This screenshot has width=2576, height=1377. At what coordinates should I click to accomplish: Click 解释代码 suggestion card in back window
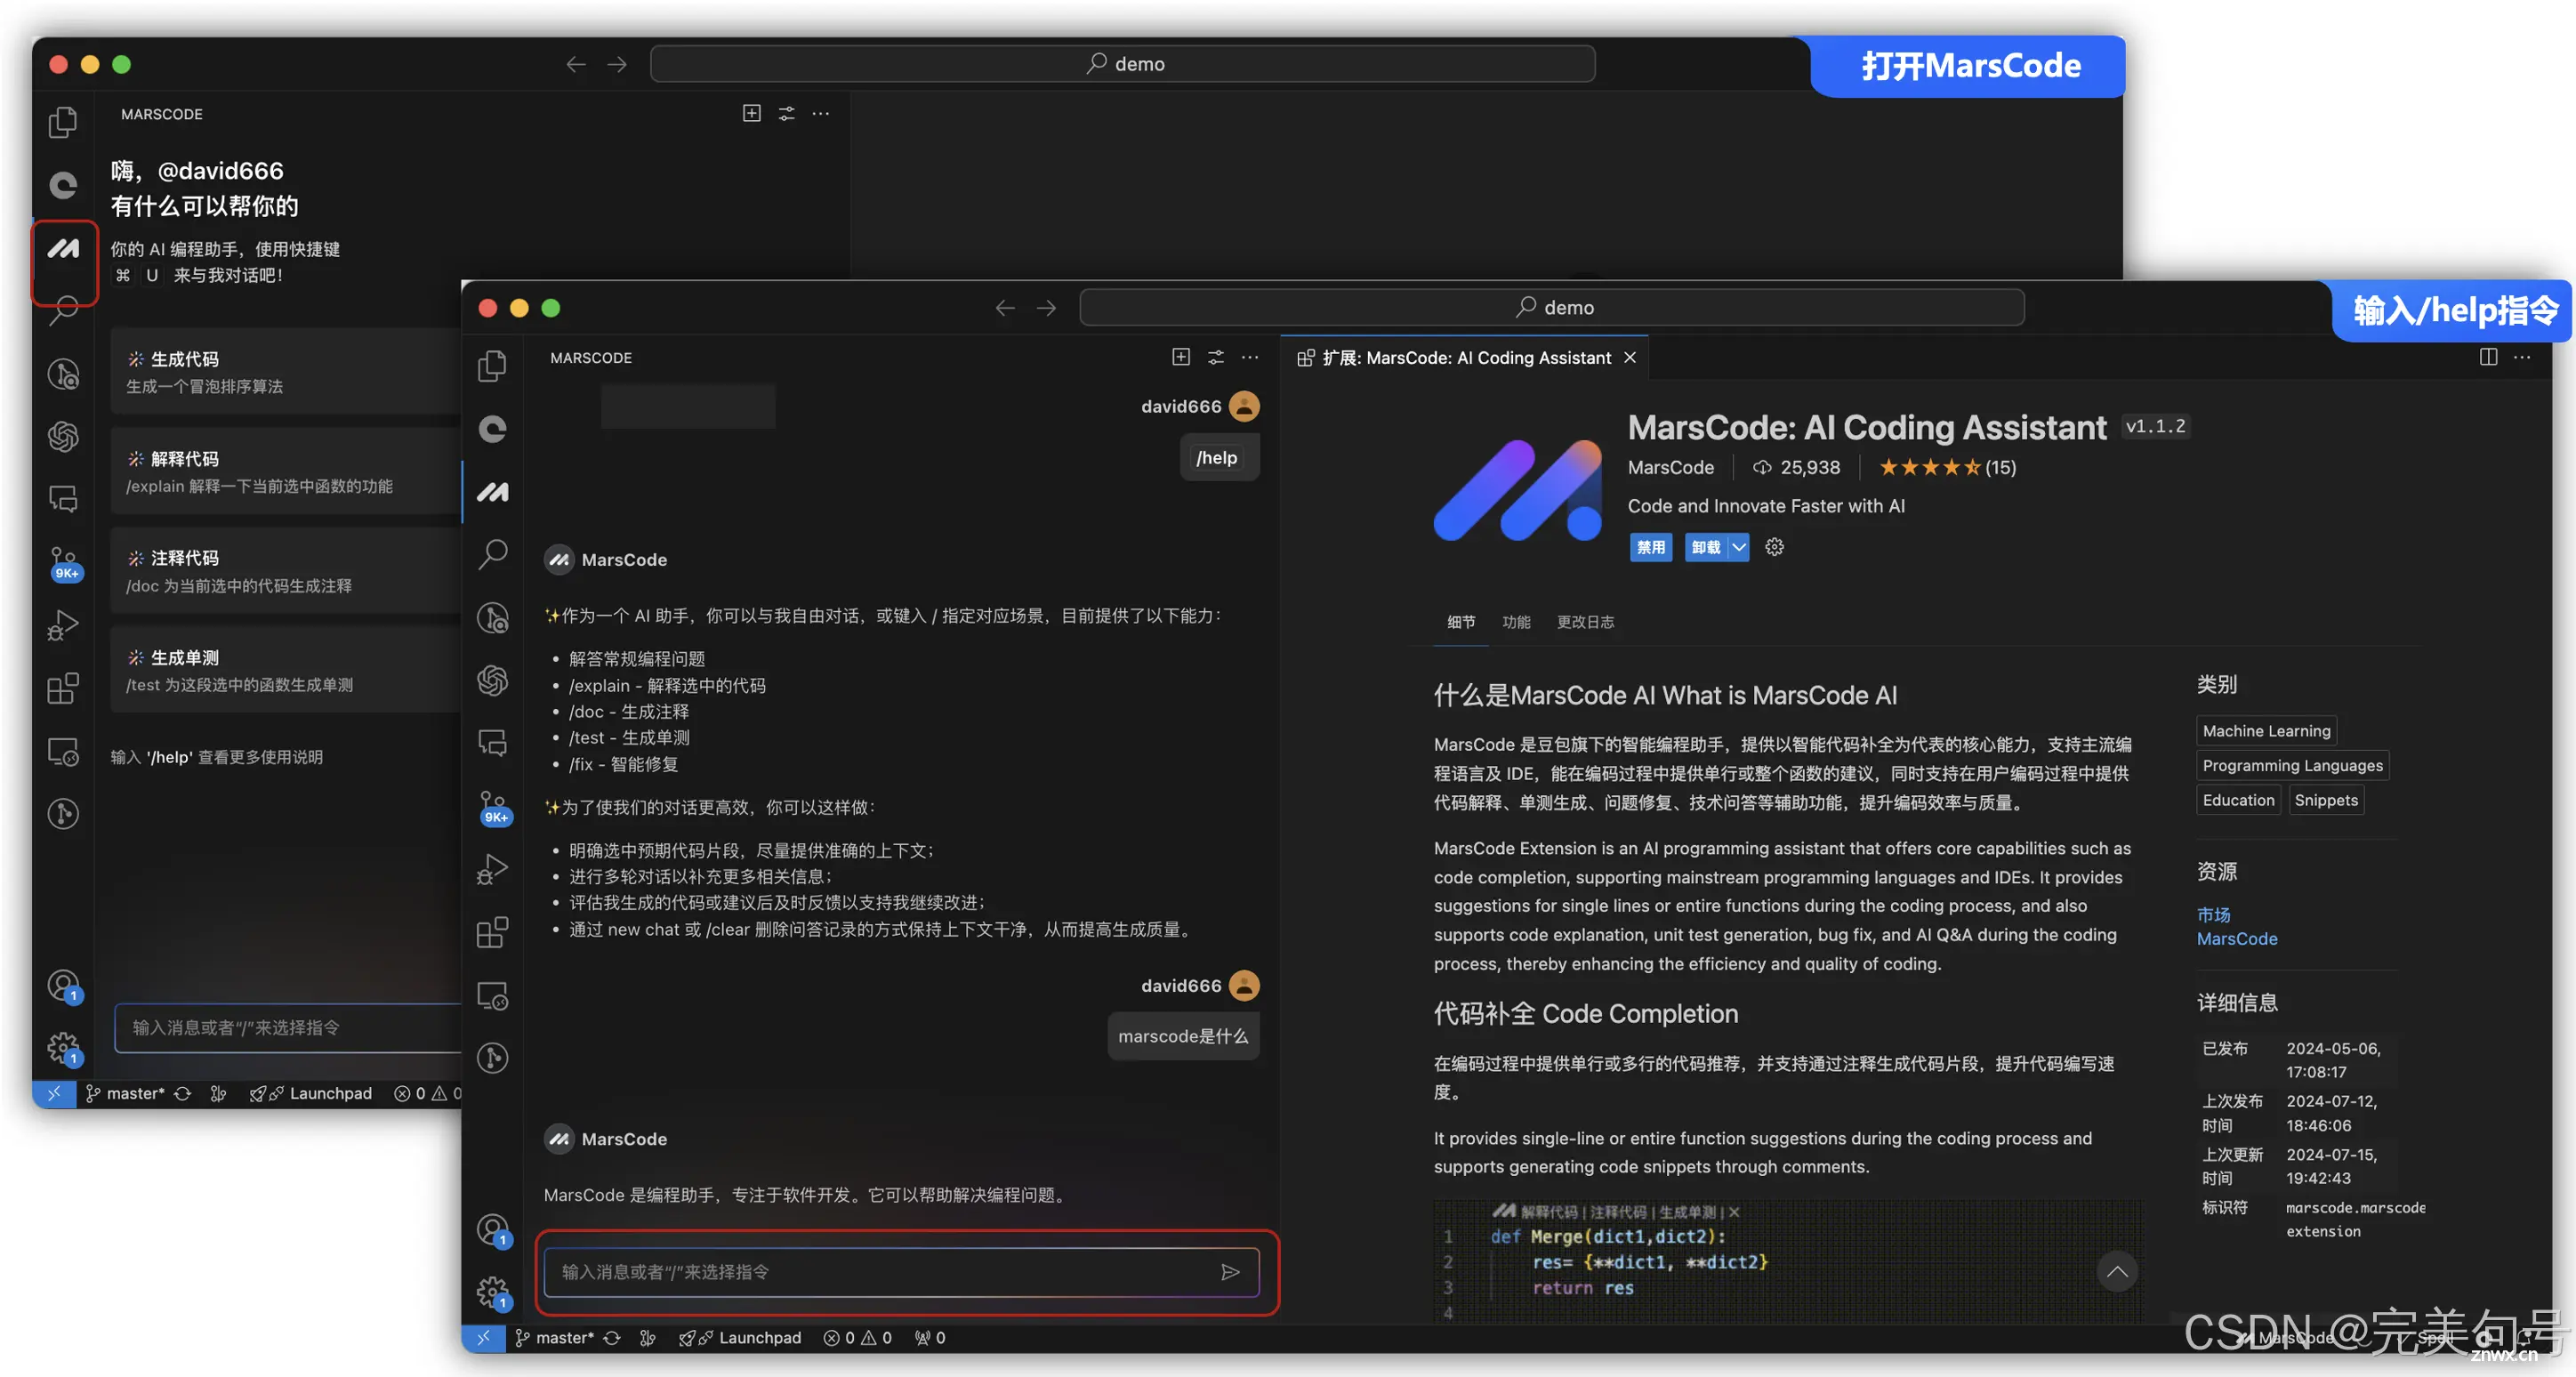pyautogui.click(x=286, y=472)
